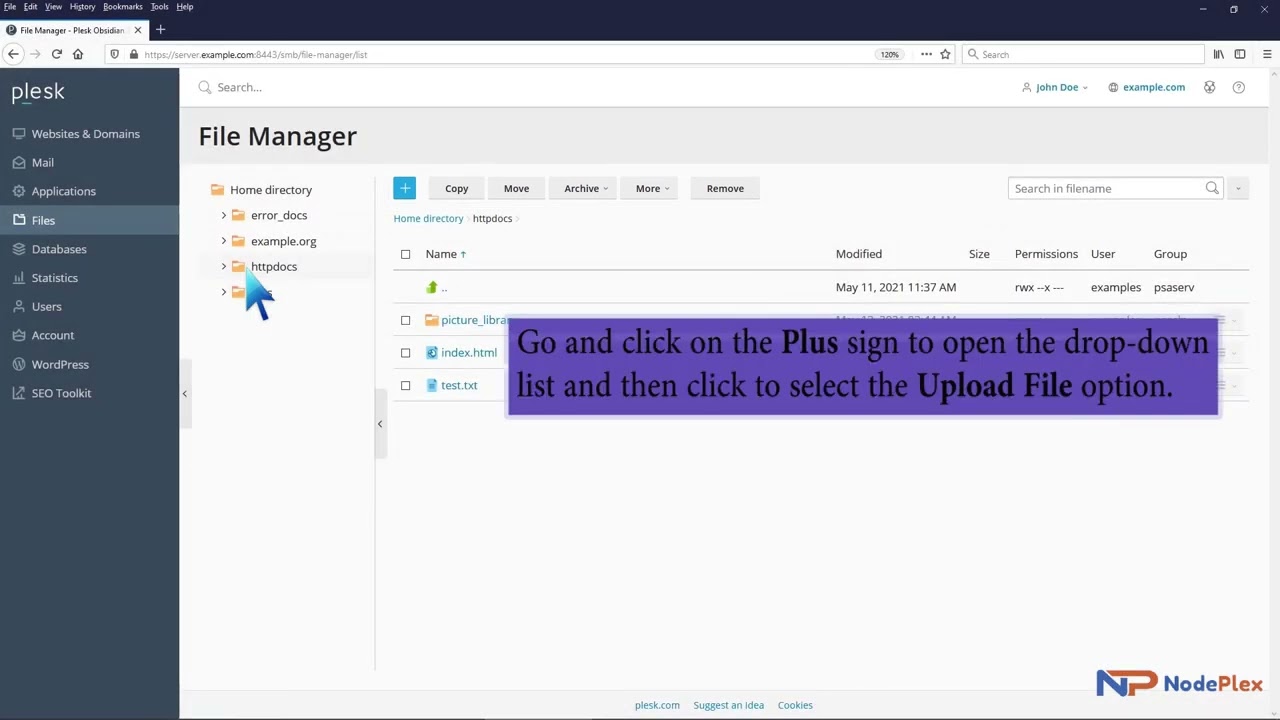Click Home directory breadcrumb link
Screen dimensions: 1280x720
[428, 218]
